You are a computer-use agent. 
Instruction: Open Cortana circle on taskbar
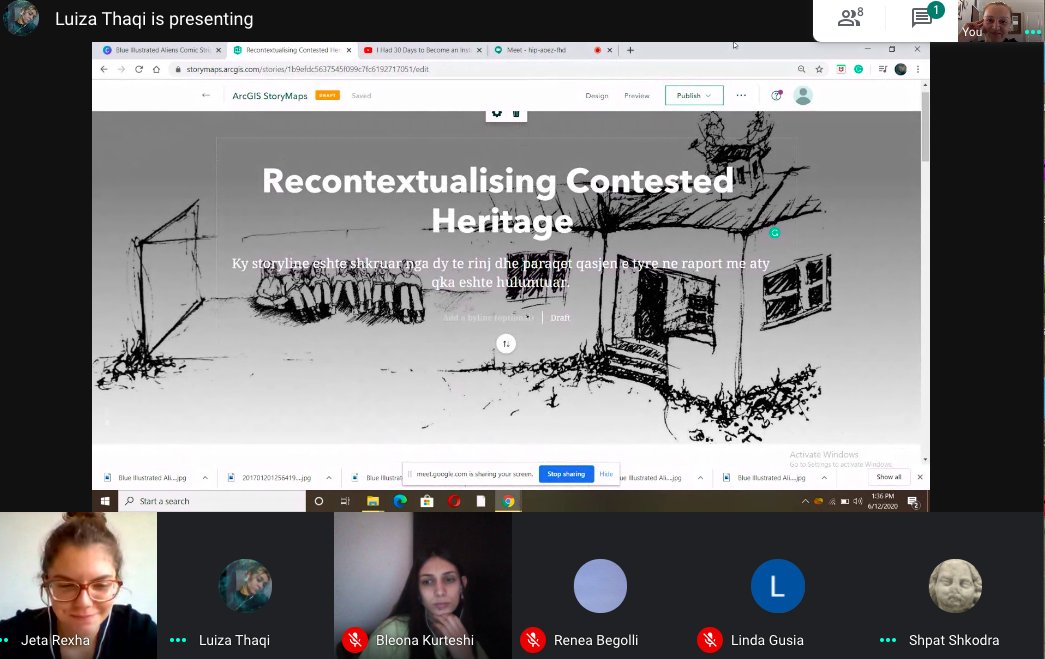[x=319, y=501]
